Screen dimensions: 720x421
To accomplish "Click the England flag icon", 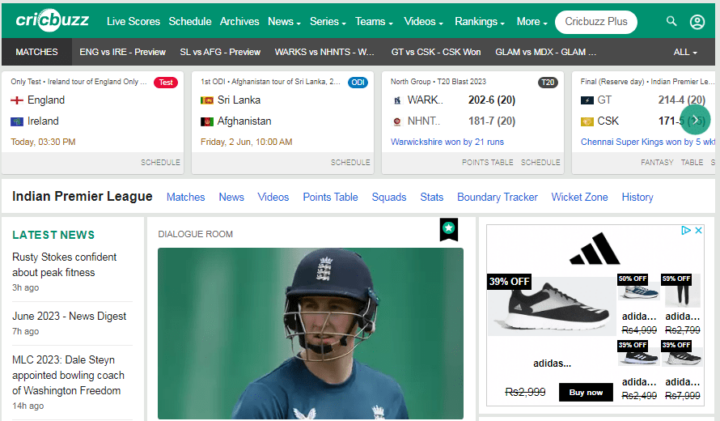I will pos(17,100).
